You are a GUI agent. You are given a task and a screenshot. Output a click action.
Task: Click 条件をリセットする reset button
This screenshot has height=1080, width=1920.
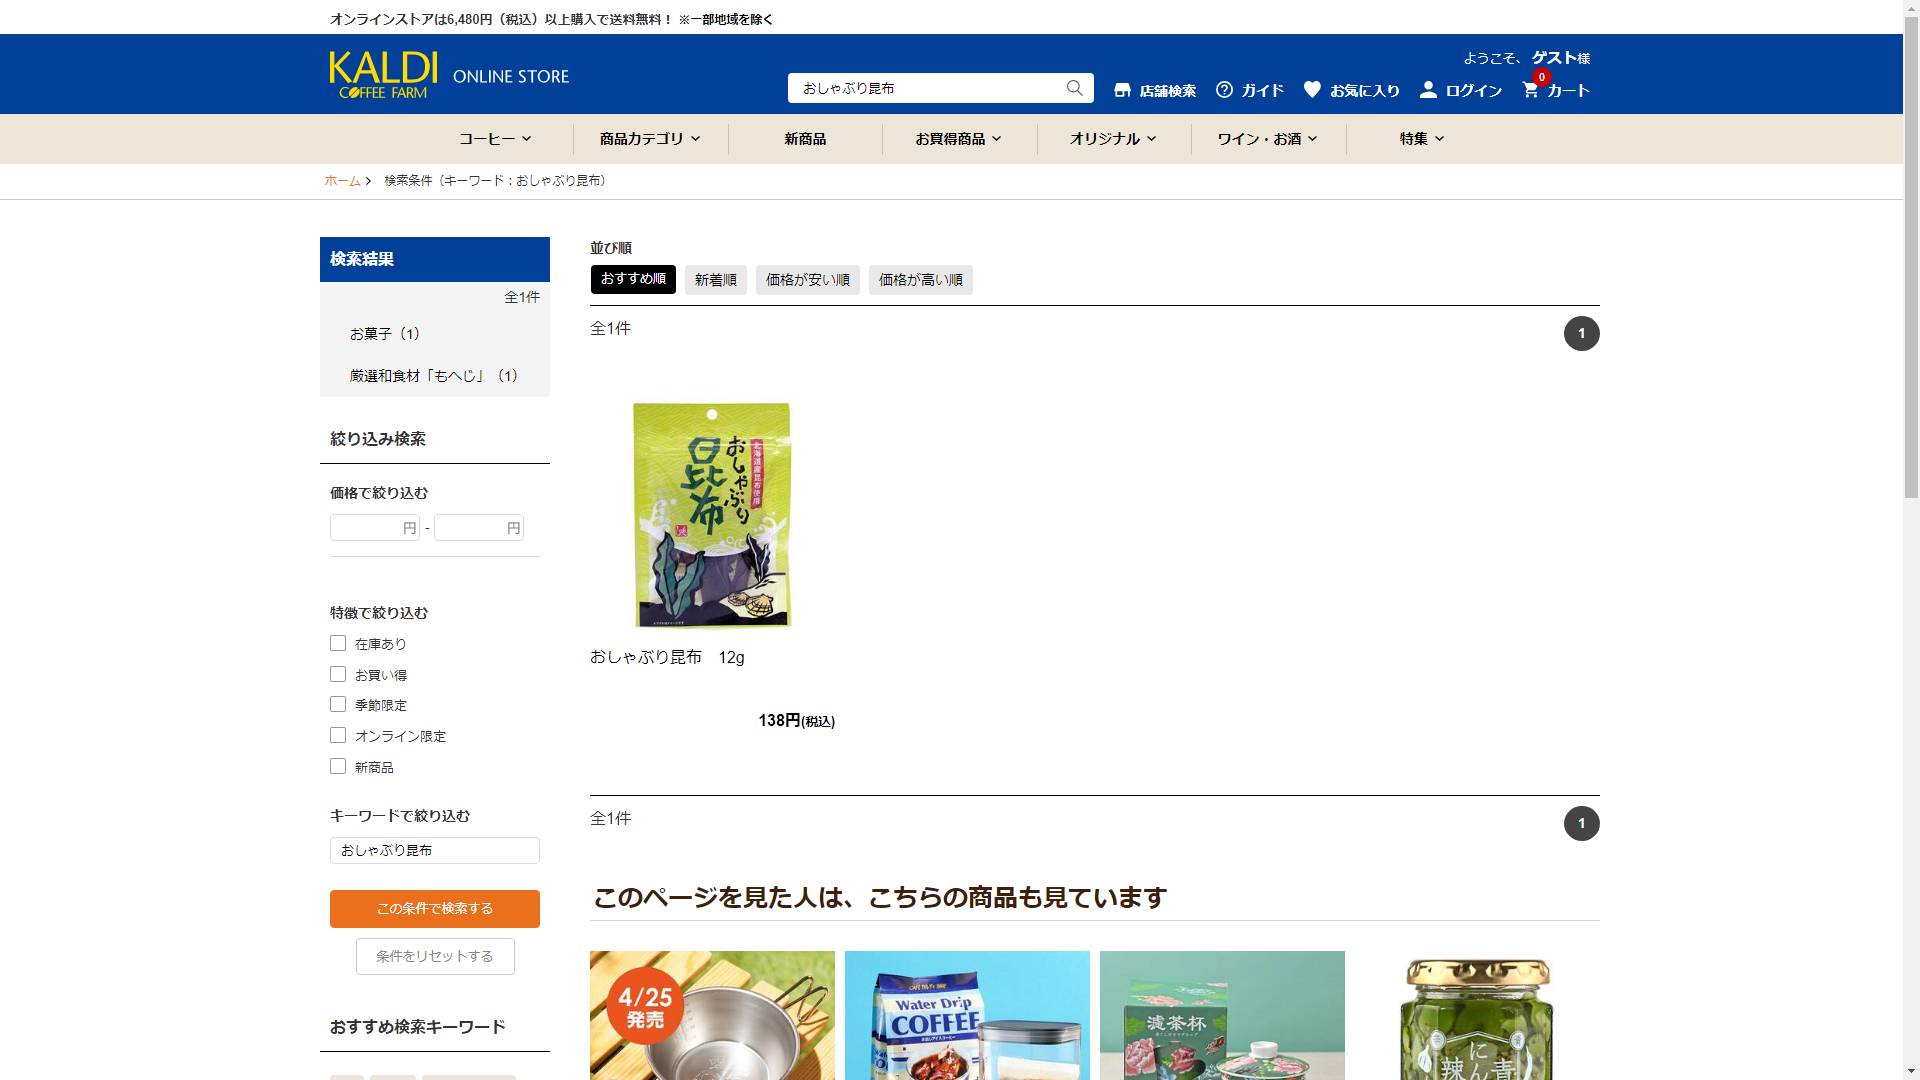434,956
